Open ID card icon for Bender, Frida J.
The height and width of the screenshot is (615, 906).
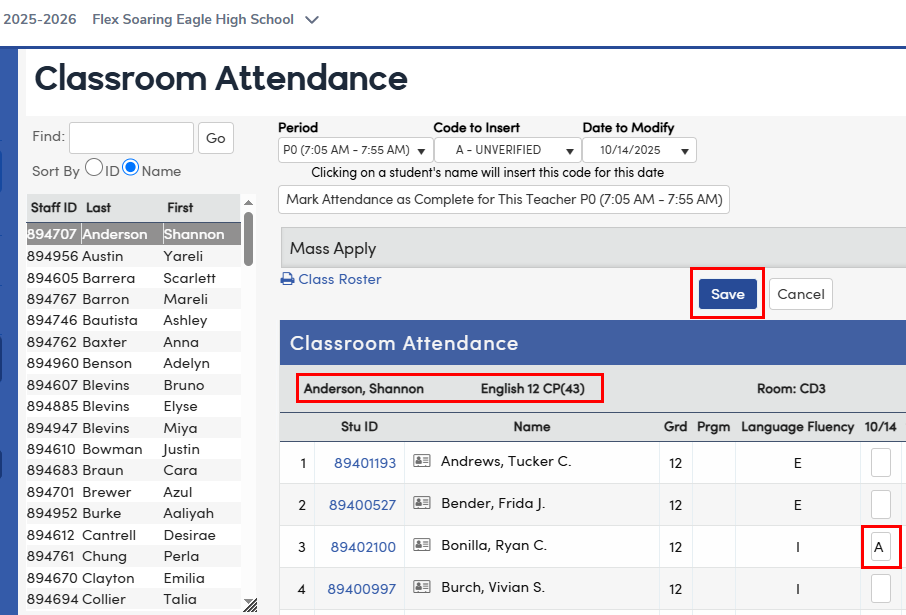[x=422, y=503]
